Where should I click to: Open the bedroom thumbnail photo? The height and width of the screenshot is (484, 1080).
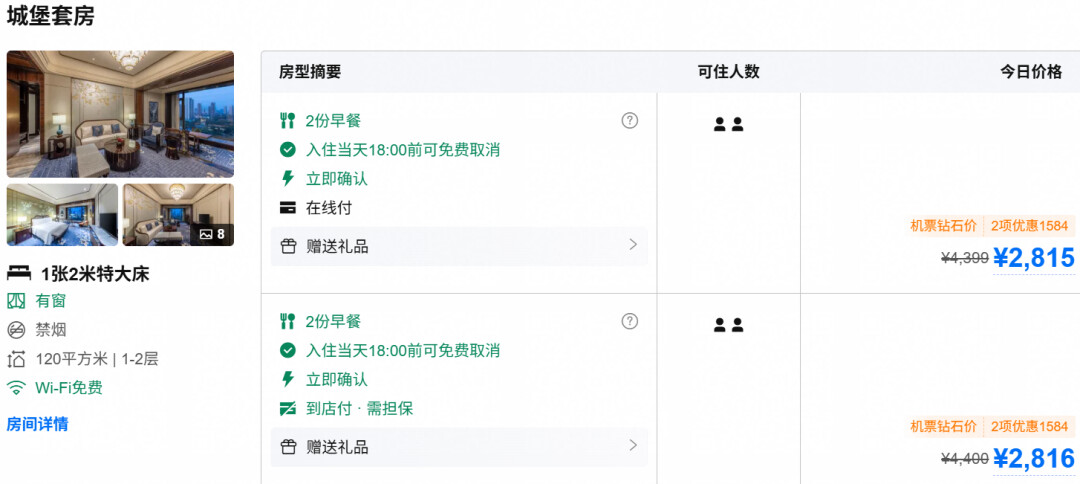[63, 215]
